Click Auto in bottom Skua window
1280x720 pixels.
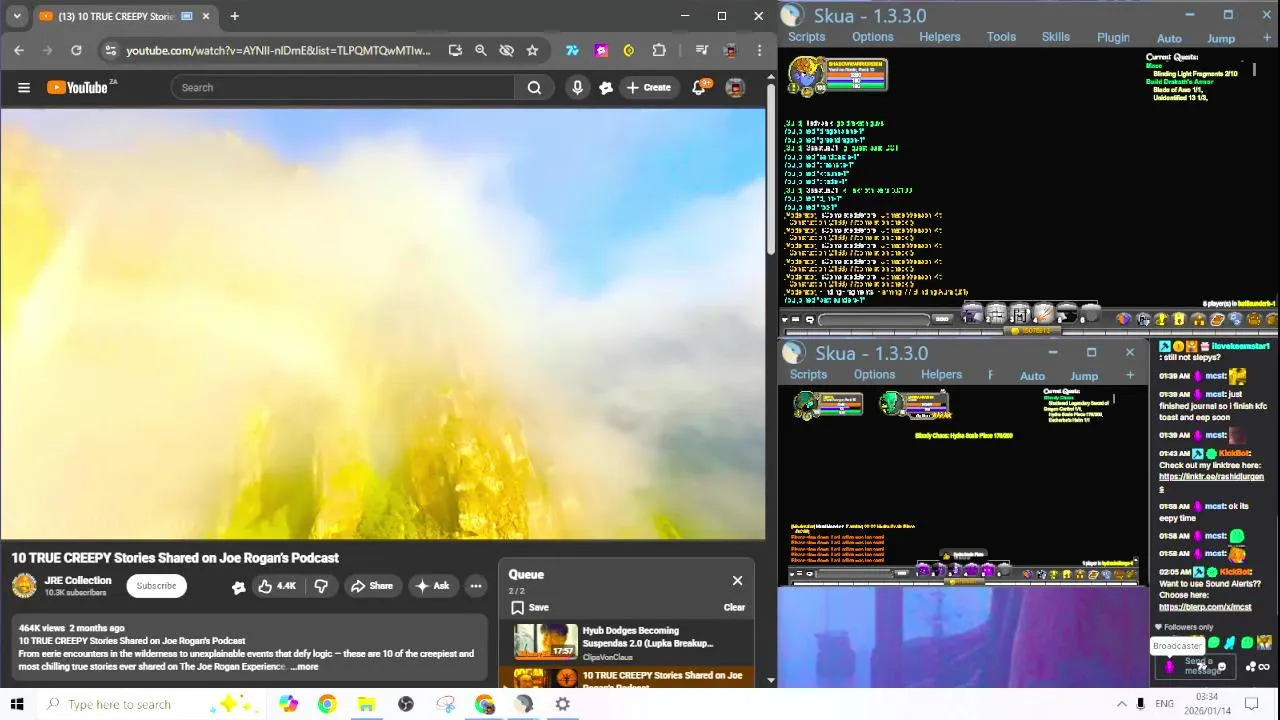tap(1032, 376)
